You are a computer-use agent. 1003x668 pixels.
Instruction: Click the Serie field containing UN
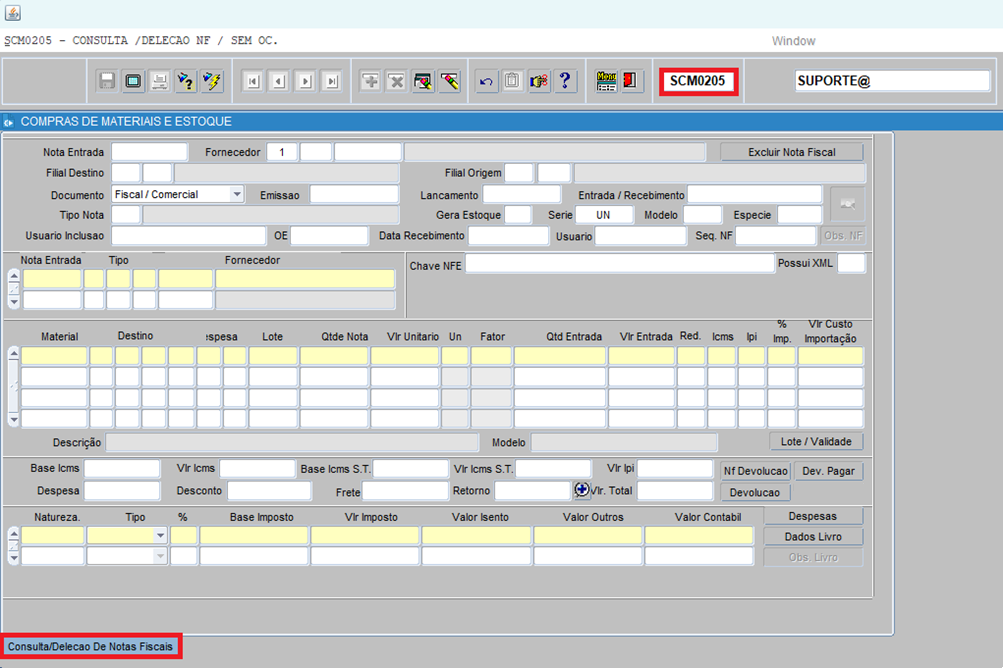point(604,215)
